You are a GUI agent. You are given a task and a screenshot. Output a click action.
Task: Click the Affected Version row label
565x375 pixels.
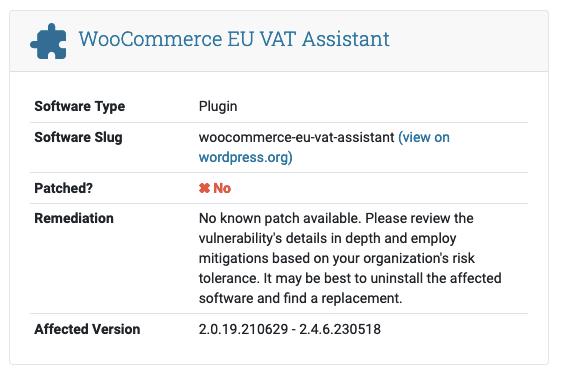point(87,329)
